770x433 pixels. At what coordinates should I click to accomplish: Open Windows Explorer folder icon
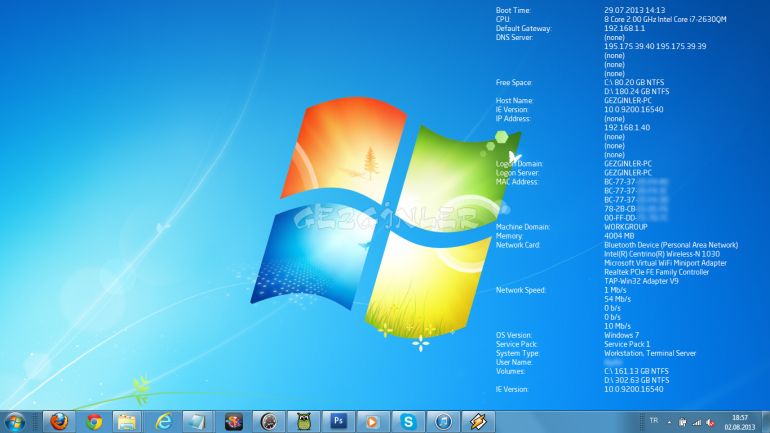[127, 422]
